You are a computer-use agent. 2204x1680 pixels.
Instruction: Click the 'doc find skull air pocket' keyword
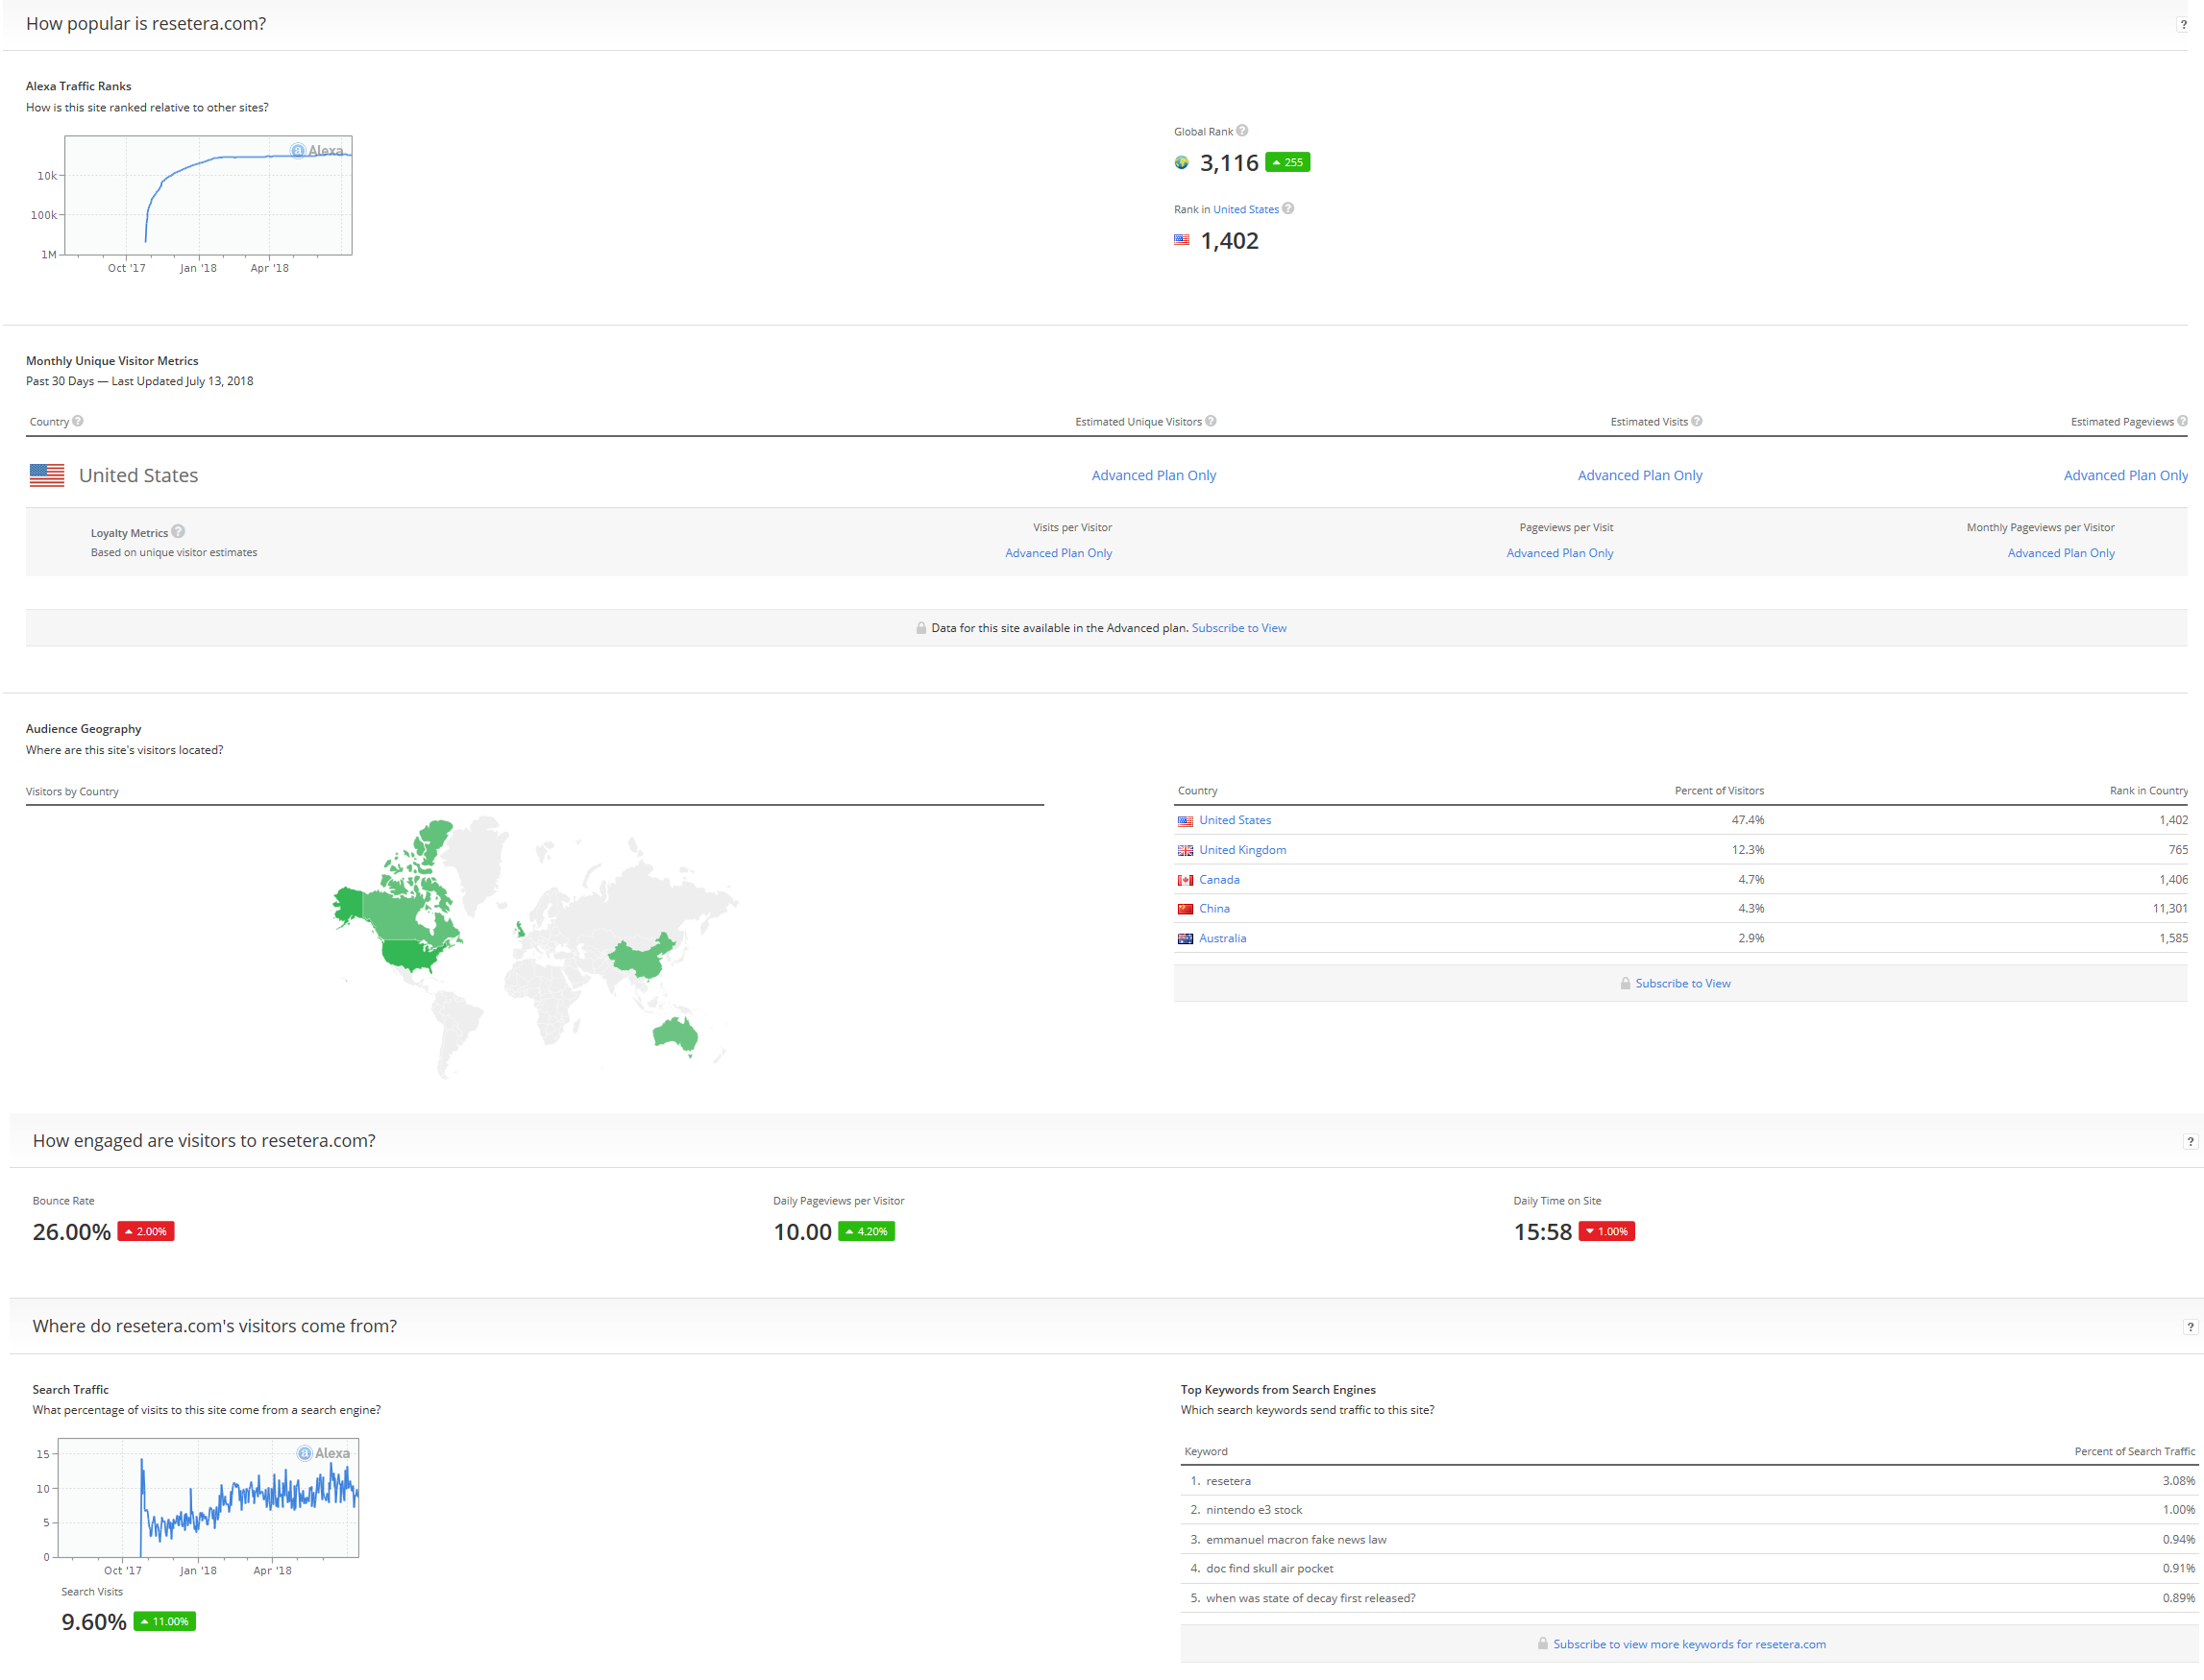point(1269,1569)
